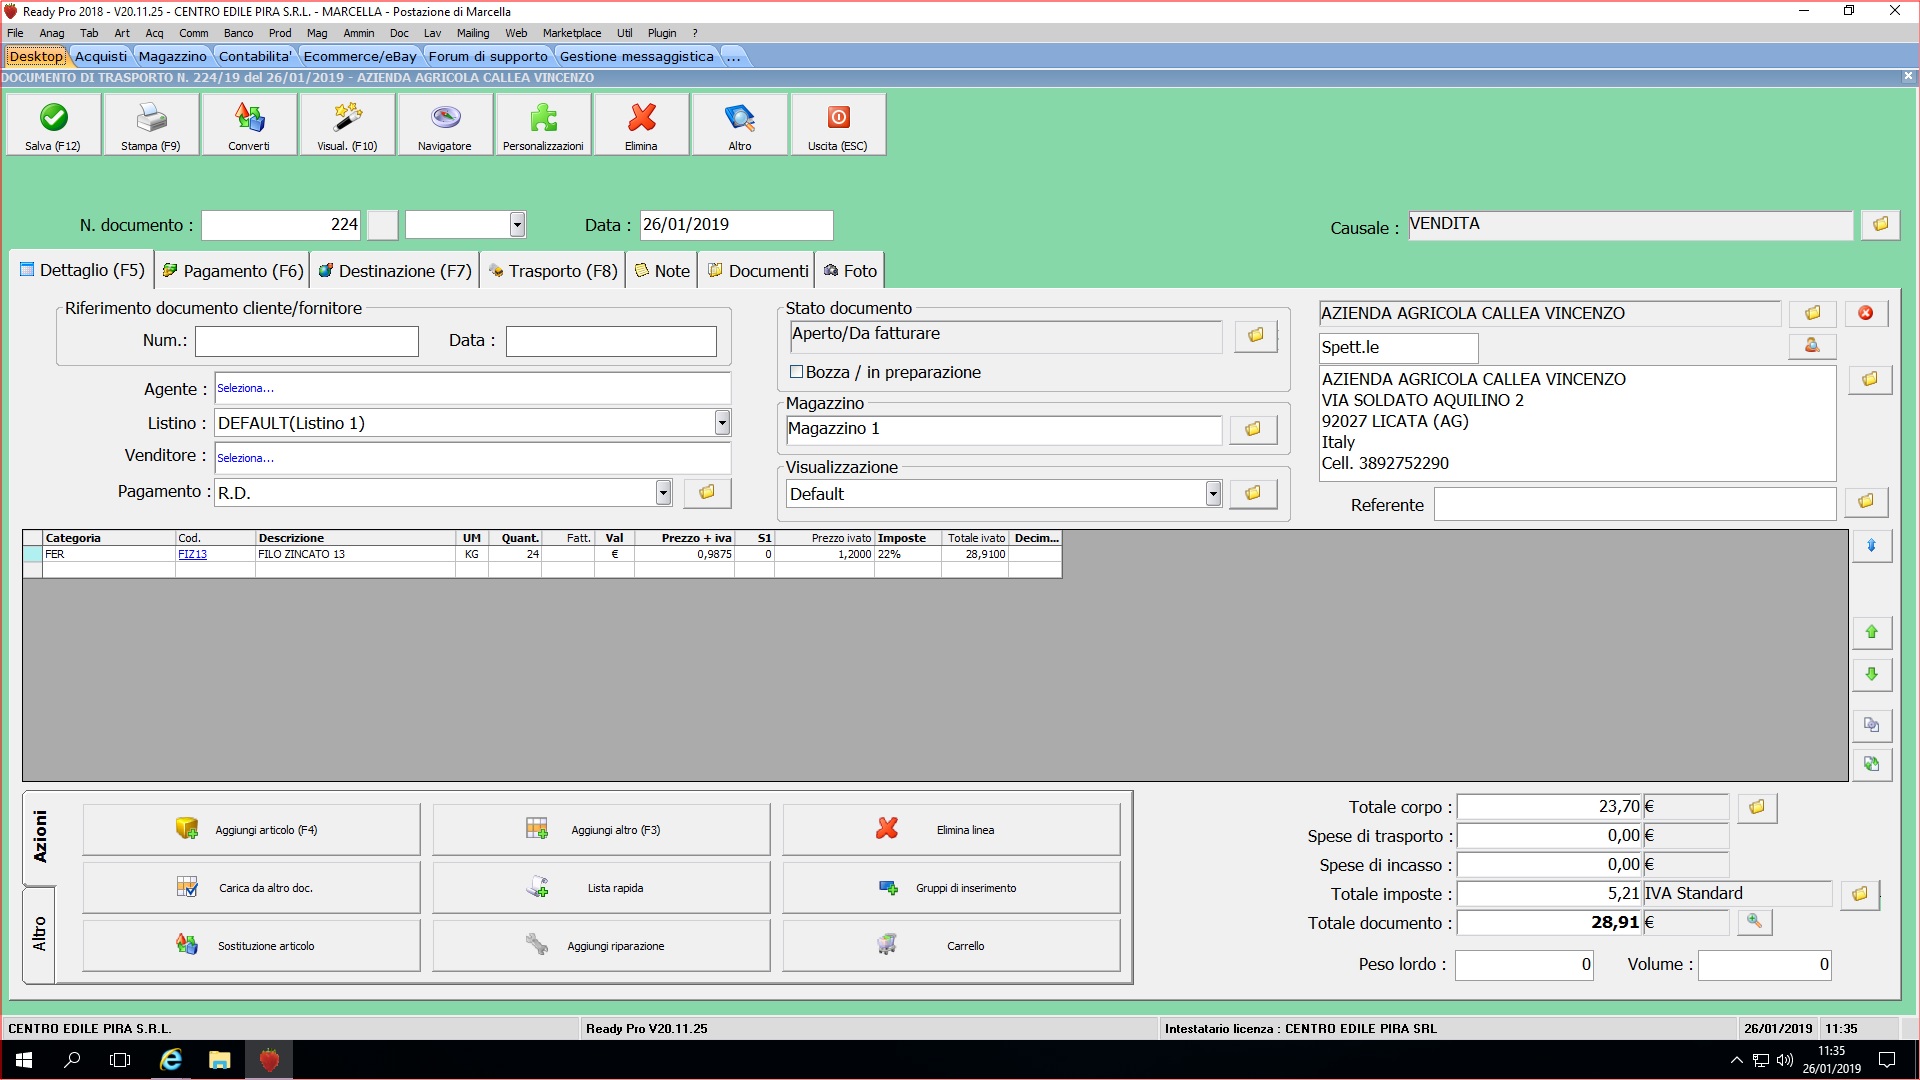Screen dimensions: 1920x1080
Task: Open the Pagamento R.D. dropdown
Action: (x=663, y=492)
